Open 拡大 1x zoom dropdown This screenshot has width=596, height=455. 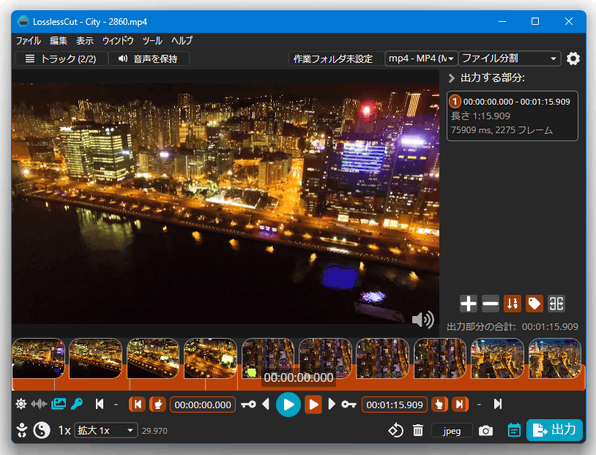[x=106, y=430]
